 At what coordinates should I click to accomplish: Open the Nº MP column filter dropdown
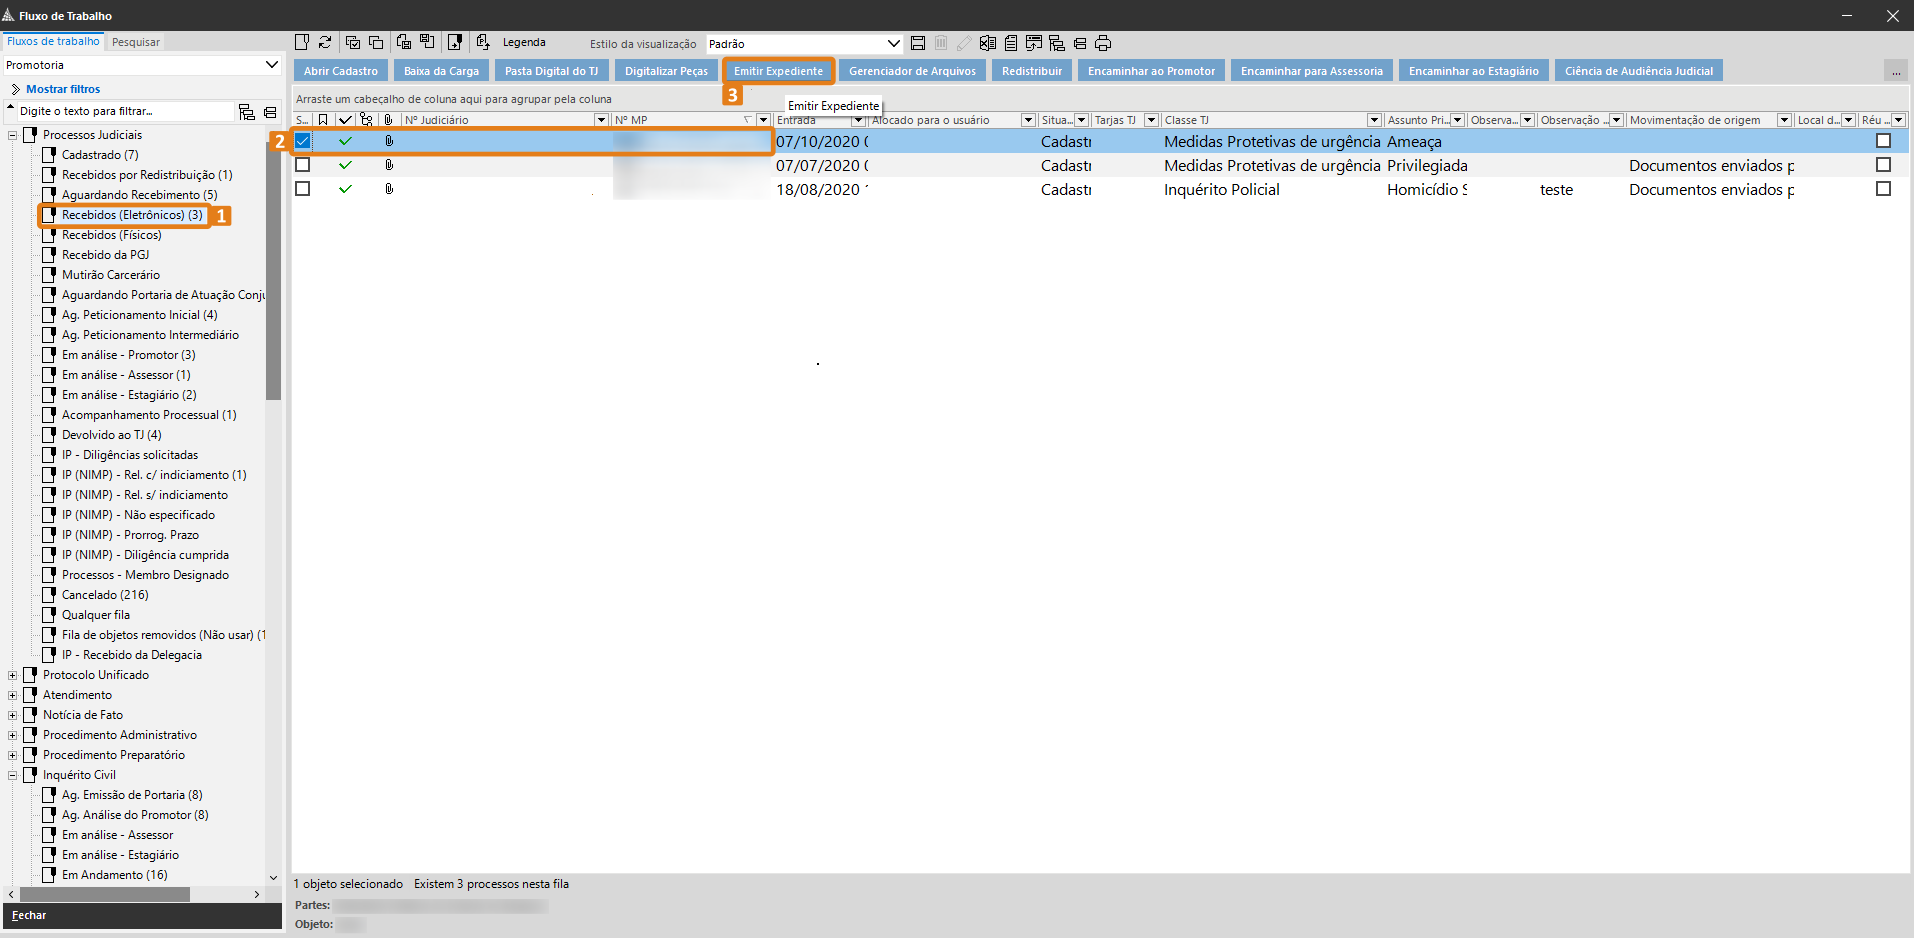[x=763, y=120]
